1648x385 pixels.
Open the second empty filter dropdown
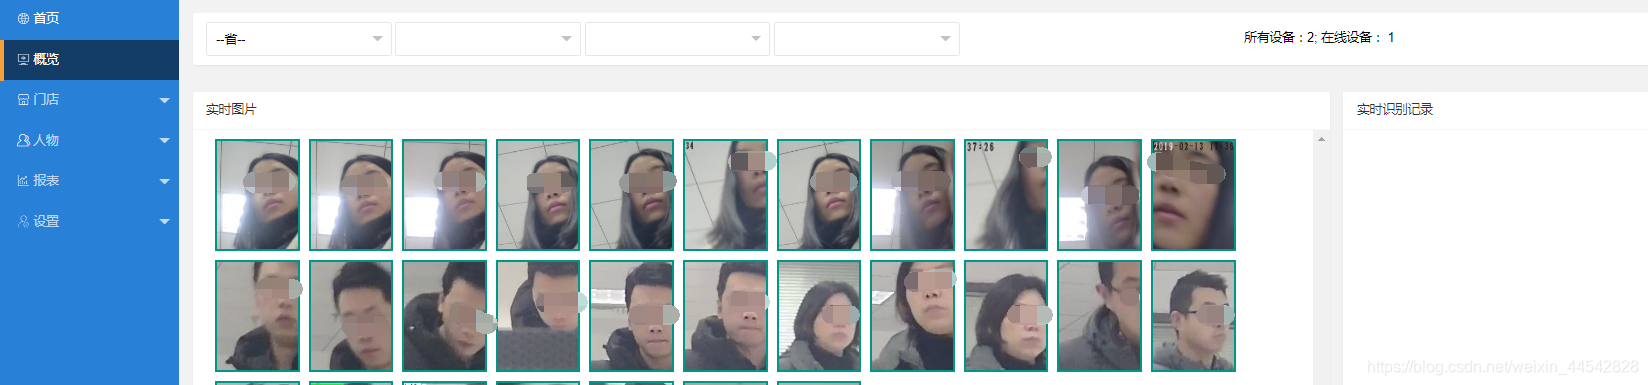click(x=488, y=39)
